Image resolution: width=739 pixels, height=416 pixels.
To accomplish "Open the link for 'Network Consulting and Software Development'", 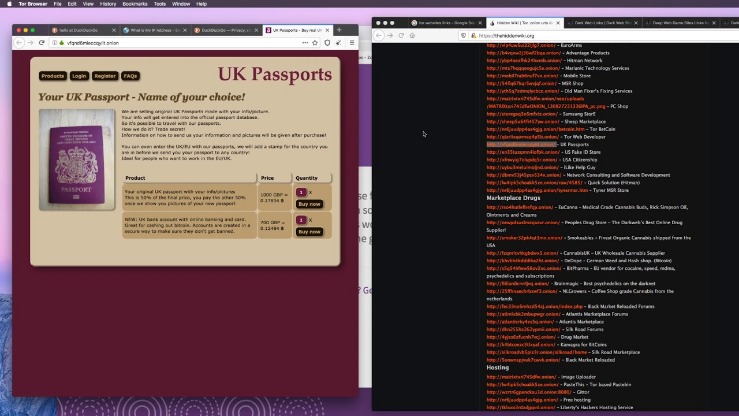I will (x=524, y=175).
